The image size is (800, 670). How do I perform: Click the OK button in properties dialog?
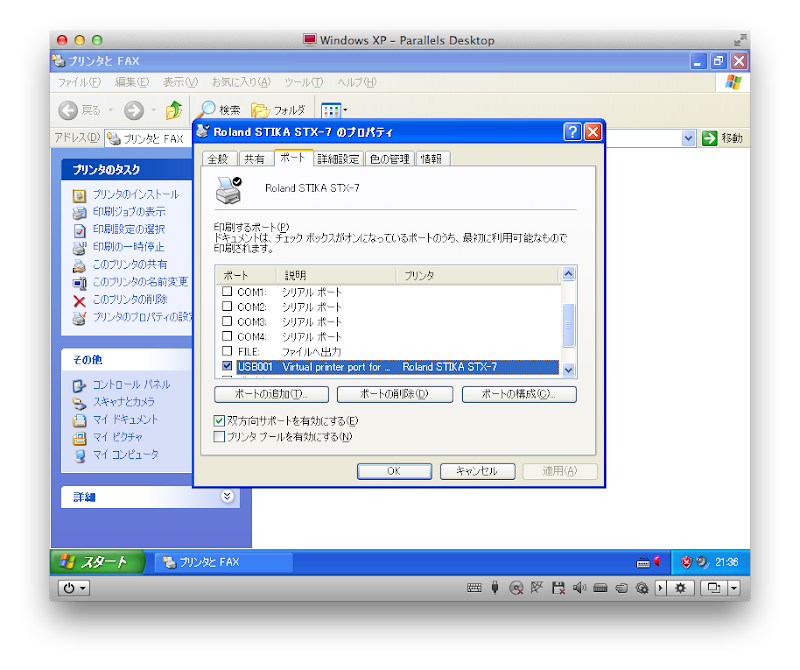coord(394,471)
